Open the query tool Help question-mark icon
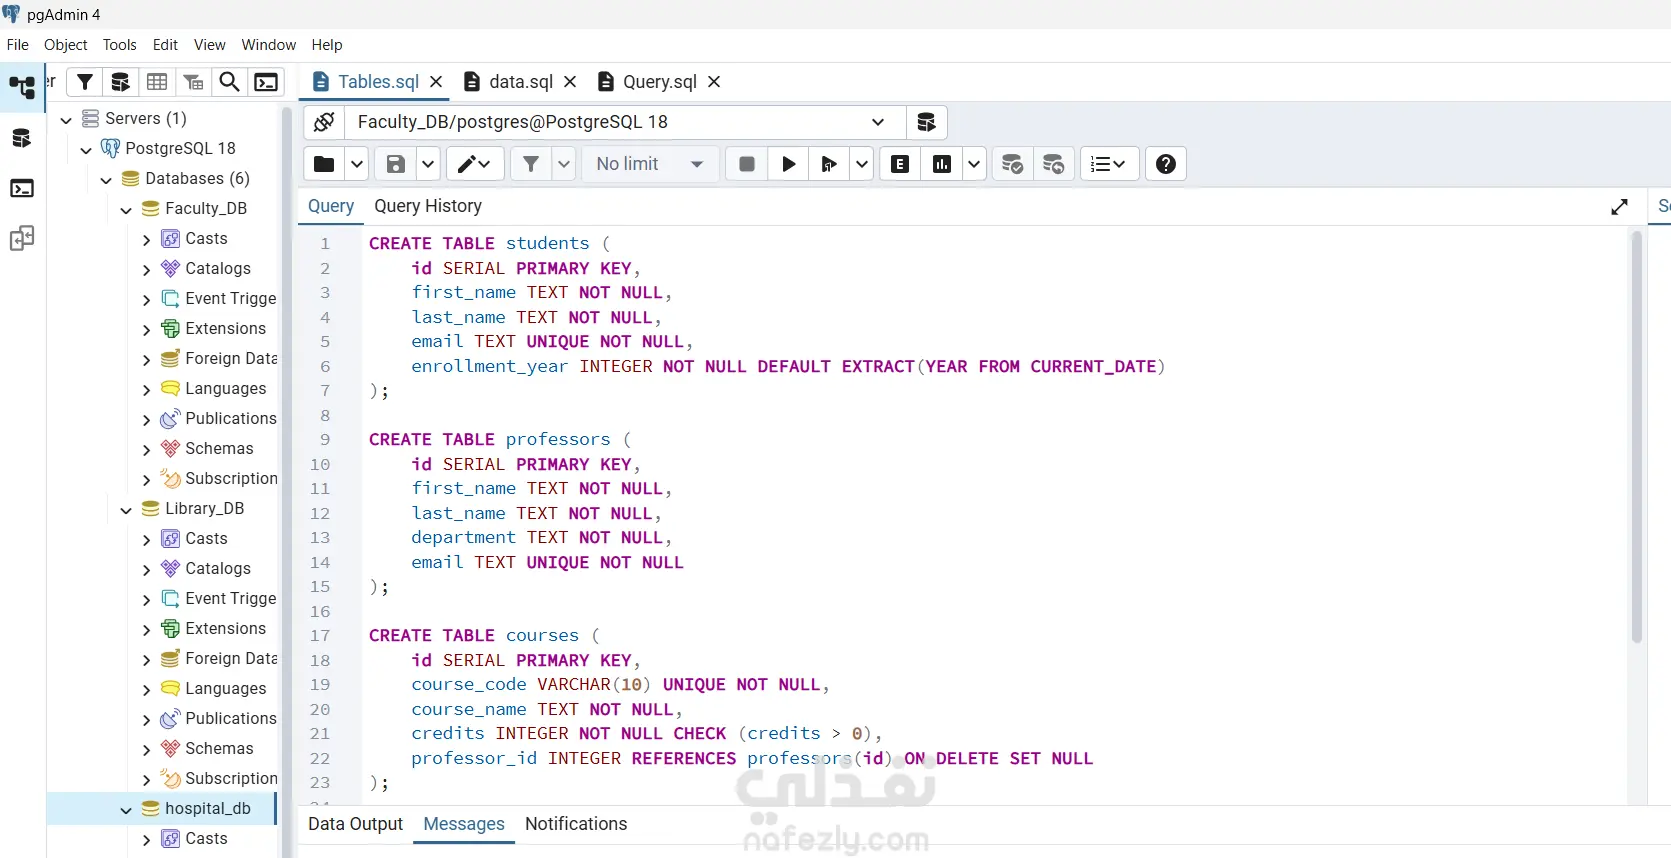 (1166, 164)
